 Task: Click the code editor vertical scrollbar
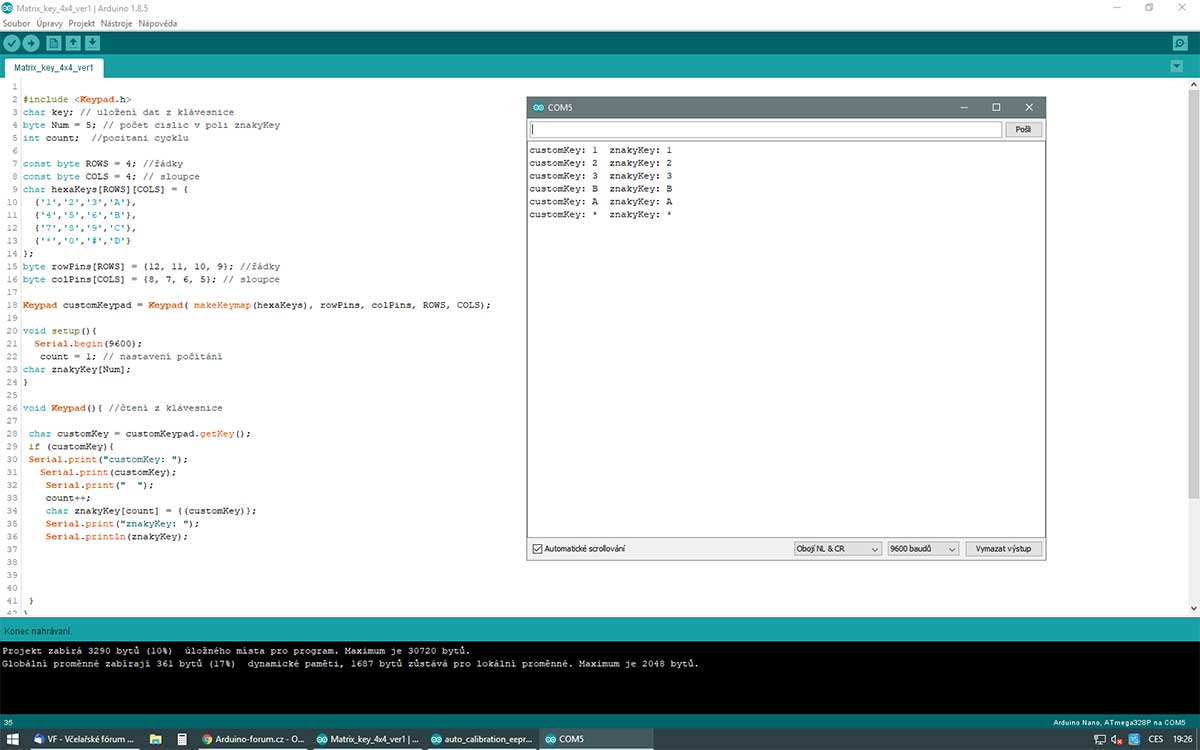(1192, 300)
